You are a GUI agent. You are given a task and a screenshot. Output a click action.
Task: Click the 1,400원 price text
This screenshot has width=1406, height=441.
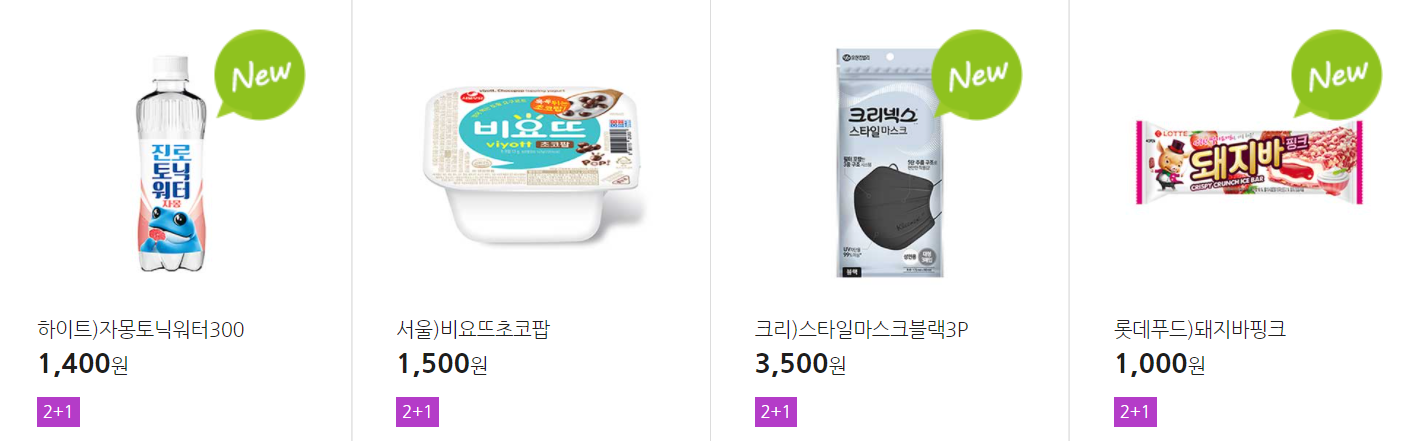coord(83,365)
